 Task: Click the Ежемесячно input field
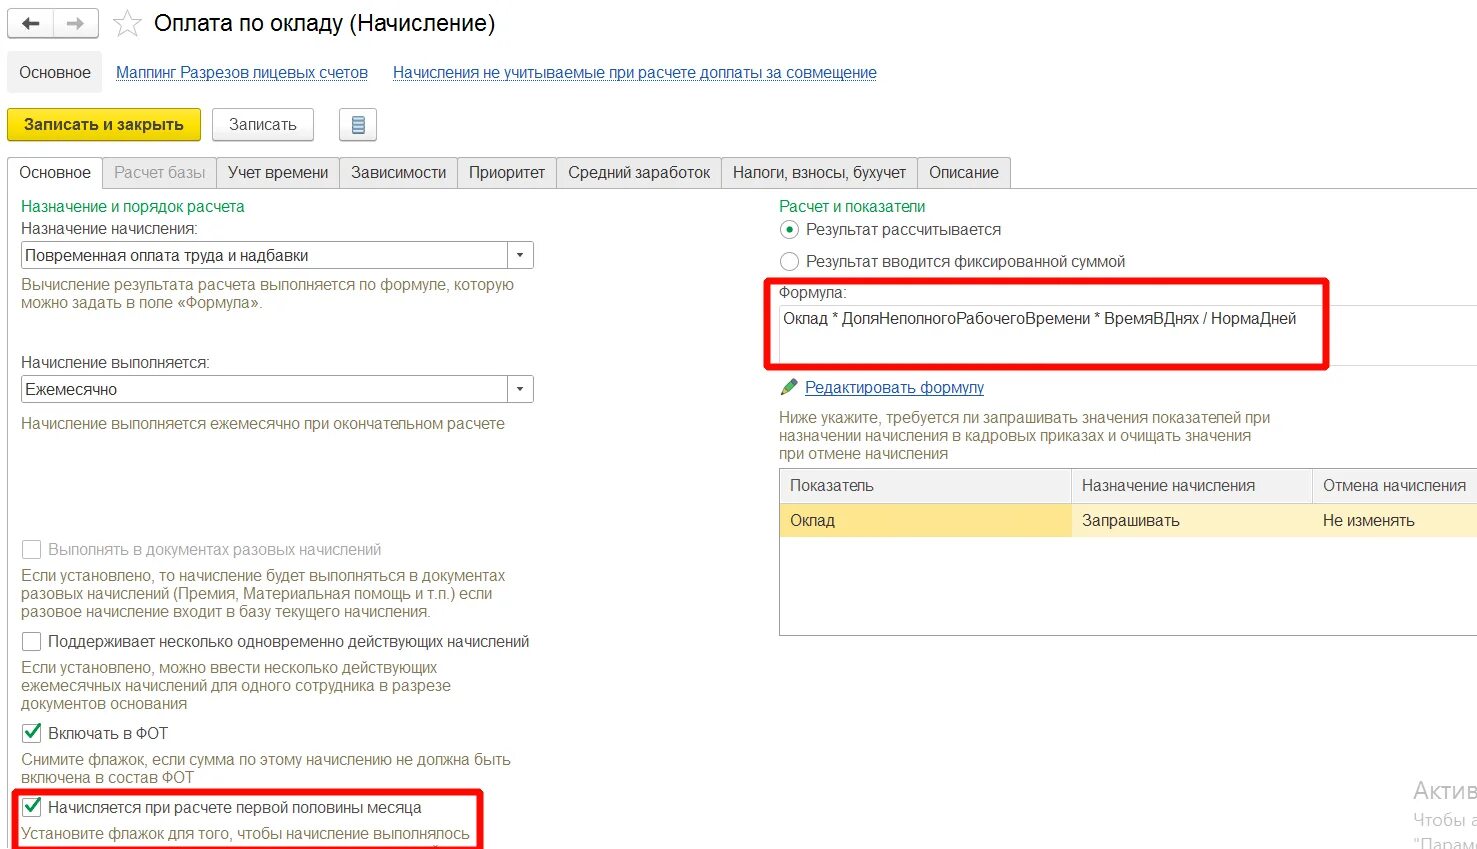pyautogui.click(x=265, y=389)
